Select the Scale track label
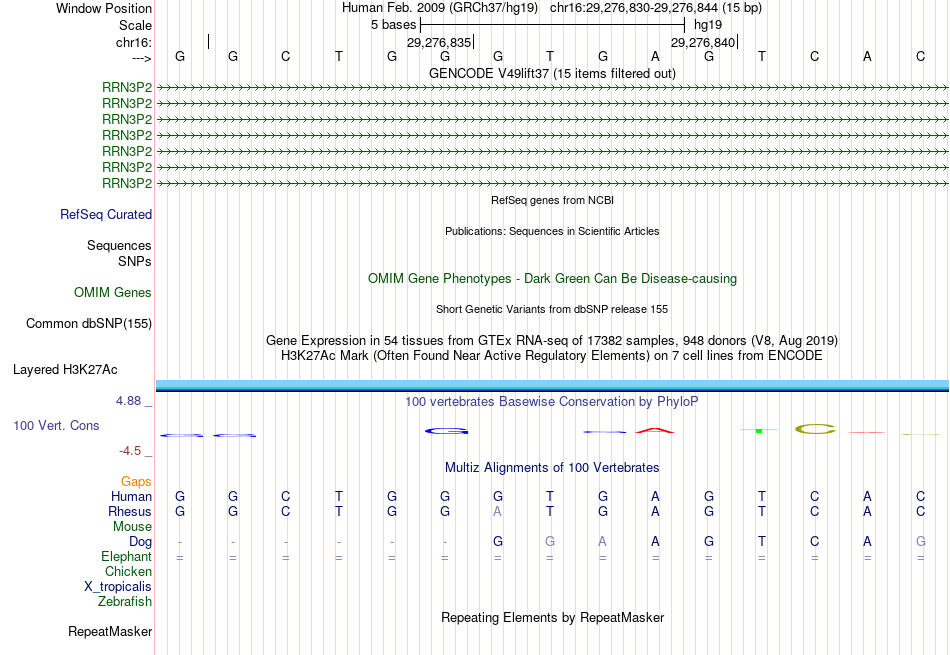The image size is (950, 655). [135, 25]
